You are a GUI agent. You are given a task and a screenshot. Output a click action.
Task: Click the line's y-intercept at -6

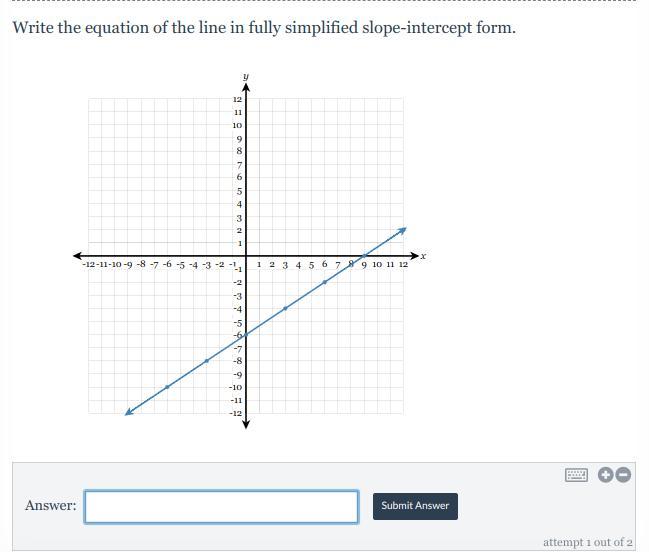click(x=246, y=334)
